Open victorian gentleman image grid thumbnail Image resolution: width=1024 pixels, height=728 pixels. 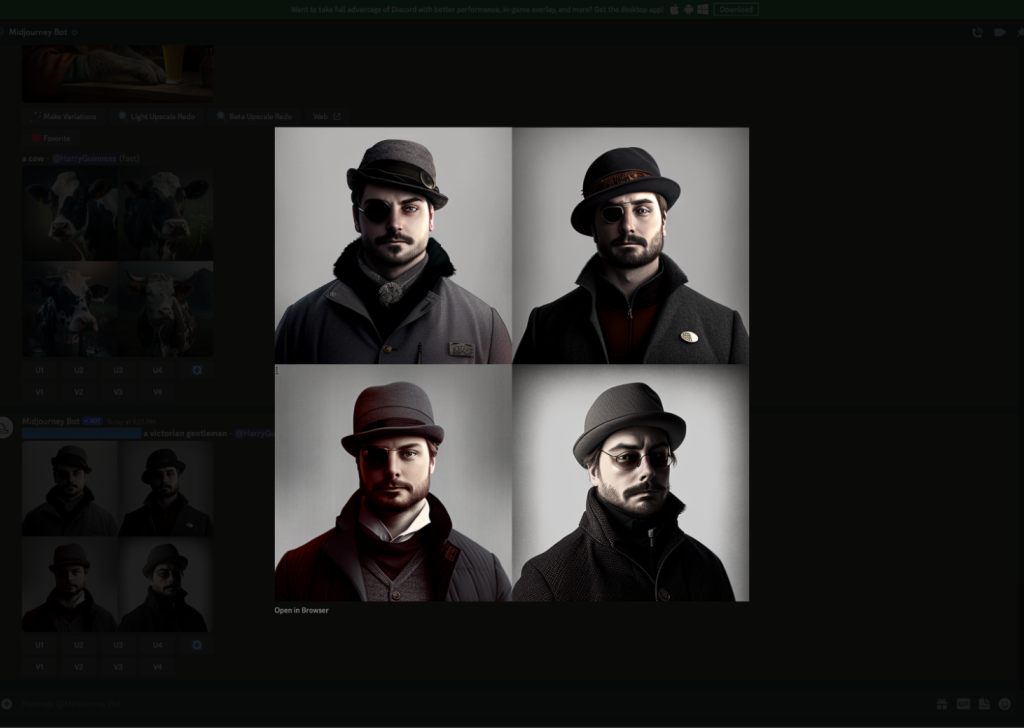[x=118, y=536]
